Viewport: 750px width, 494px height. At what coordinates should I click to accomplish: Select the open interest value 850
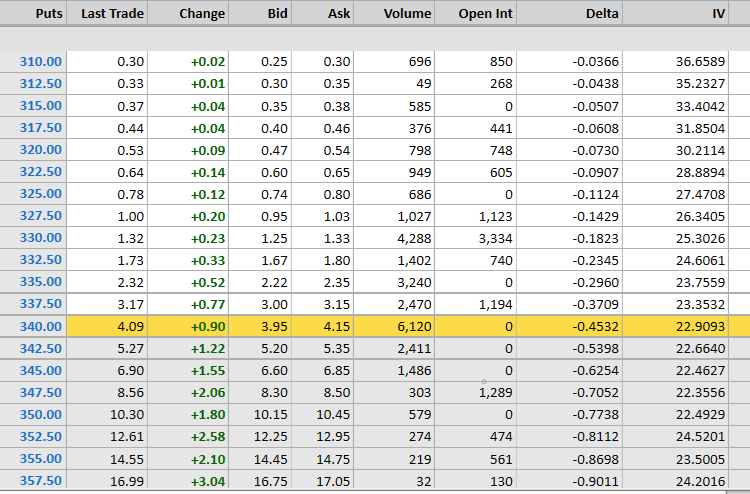(501, 62)
